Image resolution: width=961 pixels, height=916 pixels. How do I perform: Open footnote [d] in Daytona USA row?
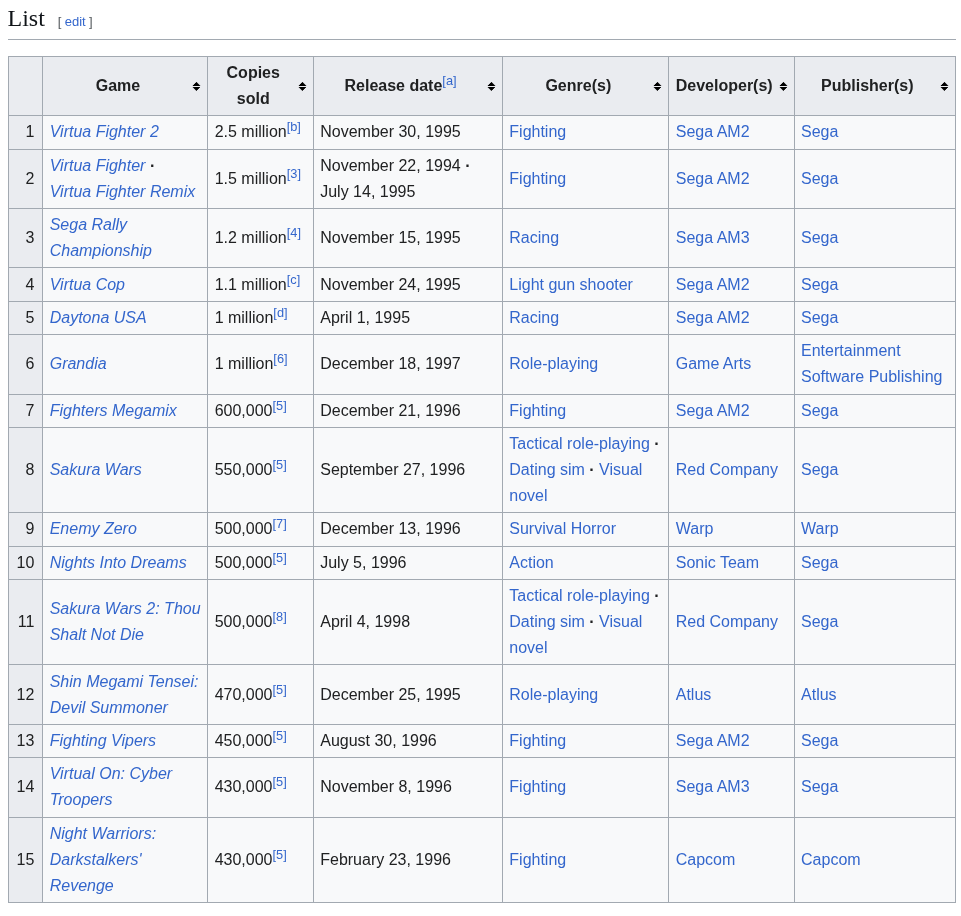[280, 314]
